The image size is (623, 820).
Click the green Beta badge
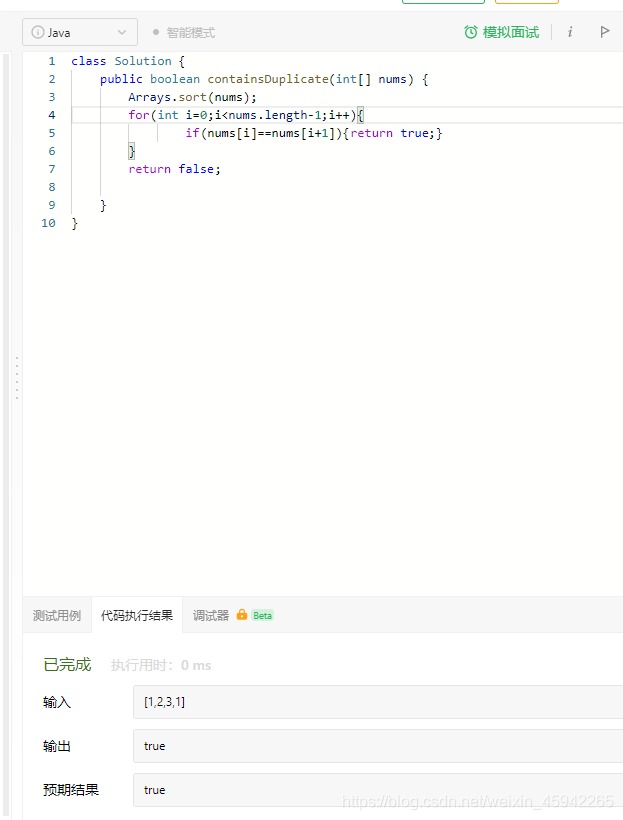click(262, 616)
